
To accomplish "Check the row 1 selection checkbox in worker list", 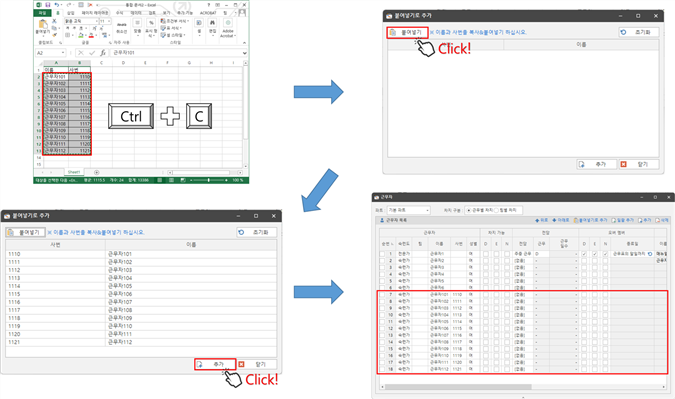I will pos(382,254).
